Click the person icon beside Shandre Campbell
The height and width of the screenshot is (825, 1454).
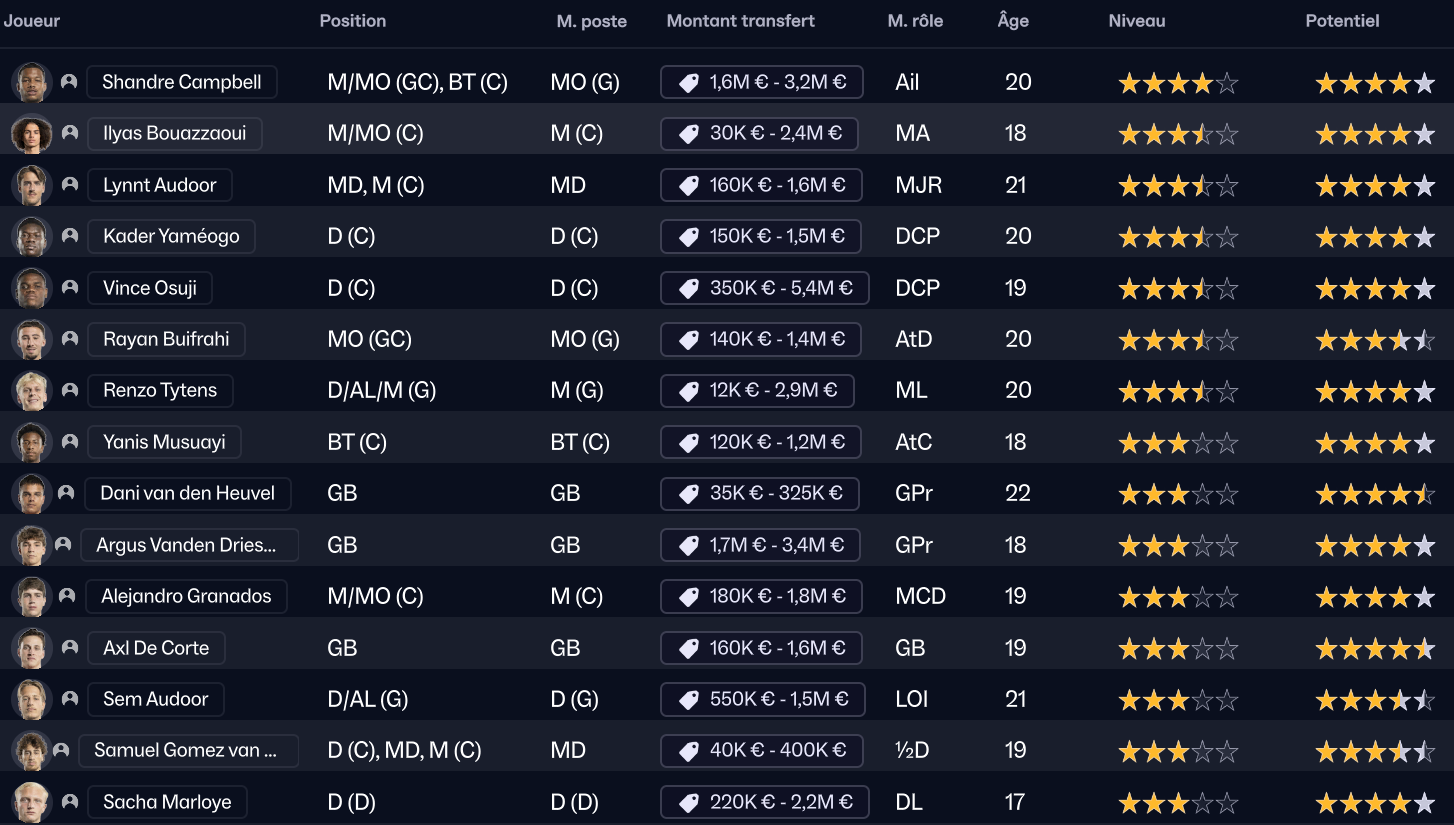[69, 82]
